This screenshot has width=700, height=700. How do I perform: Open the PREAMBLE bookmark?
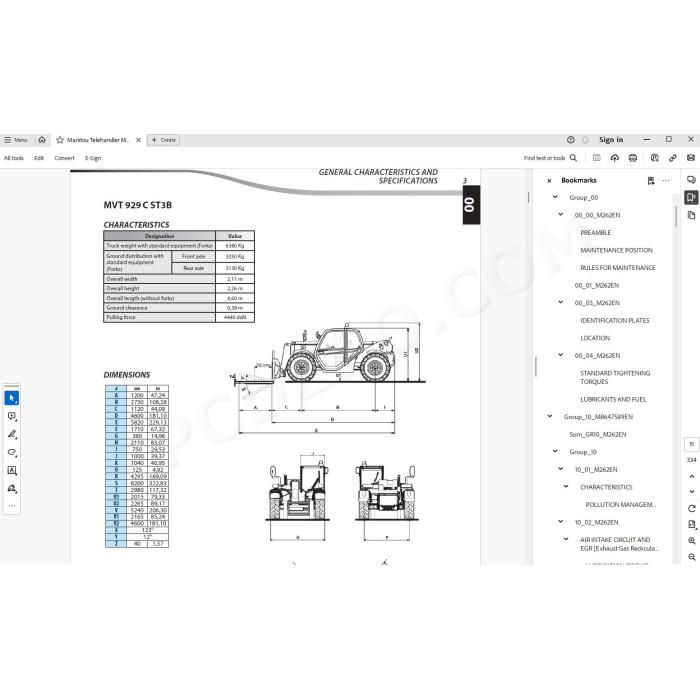click(x=596, y=233)
